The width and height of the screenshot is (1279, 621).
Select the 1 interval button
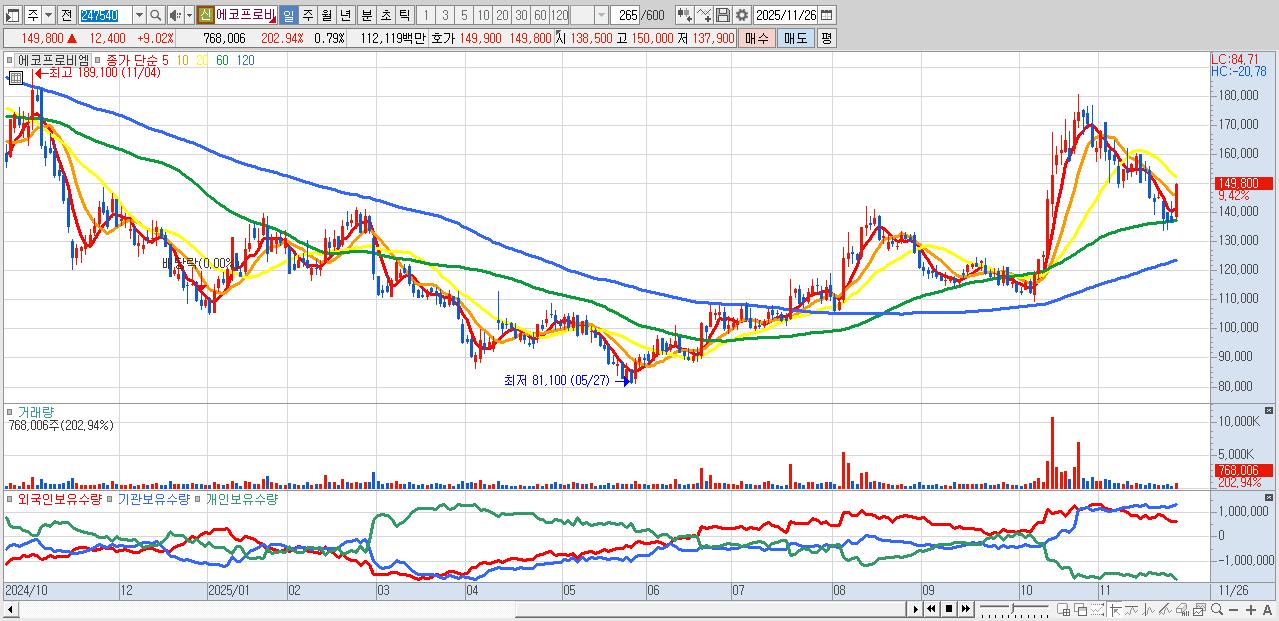tap(425, 15)
